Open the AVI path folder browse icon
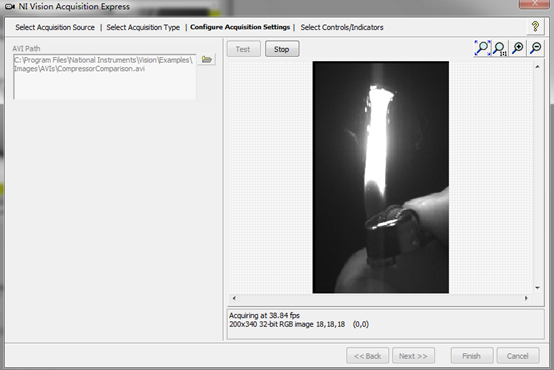Viewport: 554px width, 370px height. 207,59
